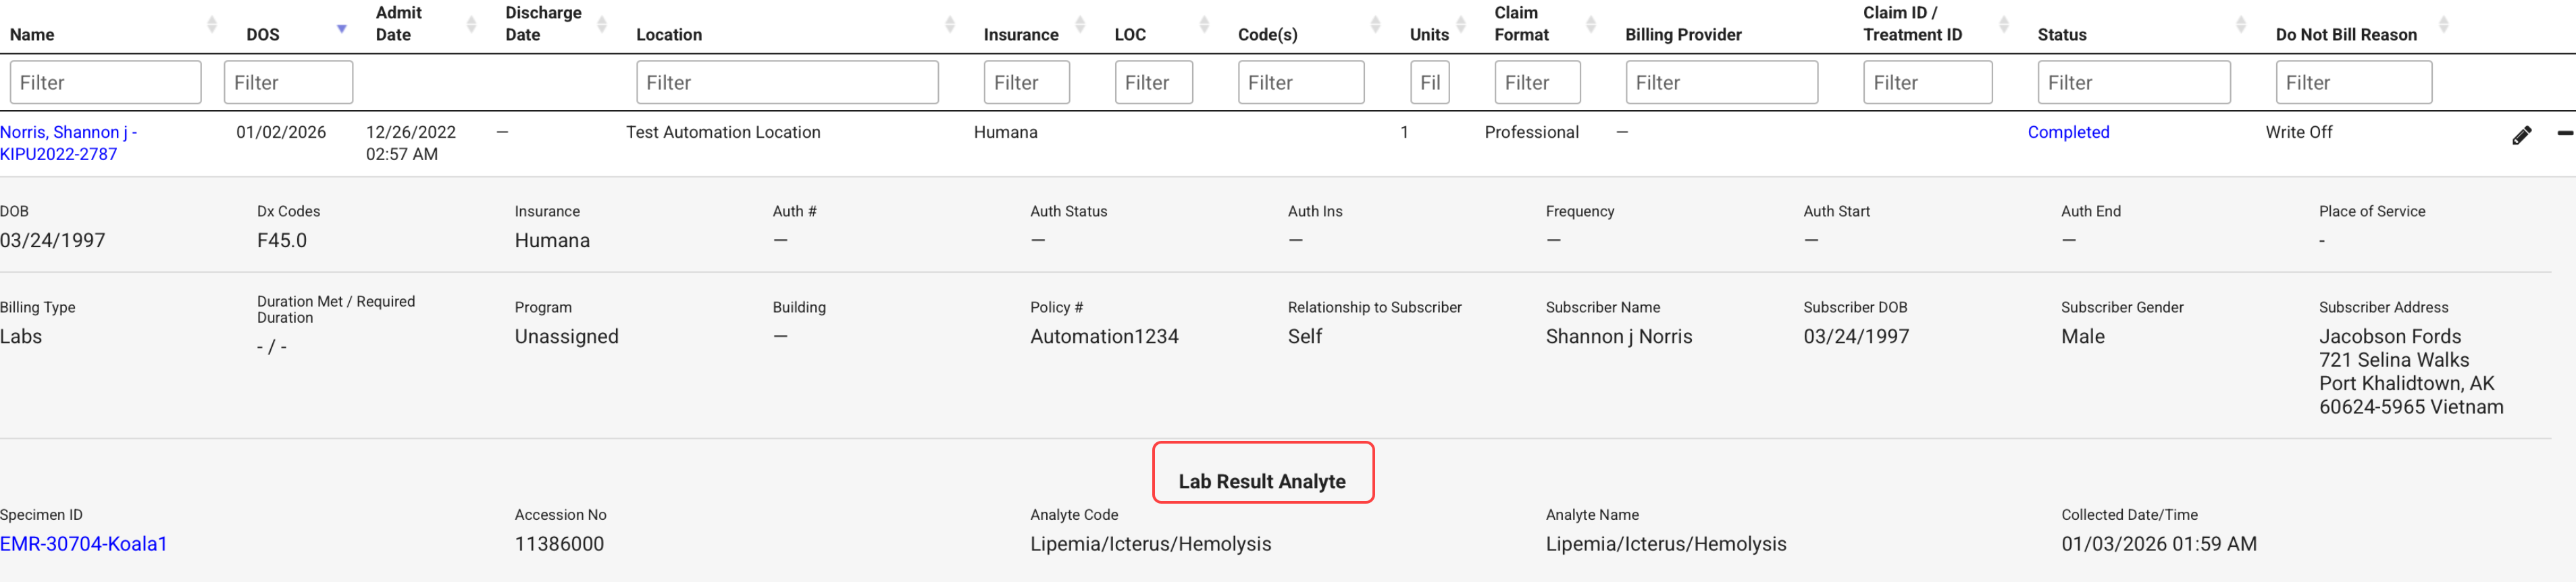This screenshot has width=2576, height=582.
Task: Click the pencil edit icon for Norris row
Action: (x=2521, y=135)
